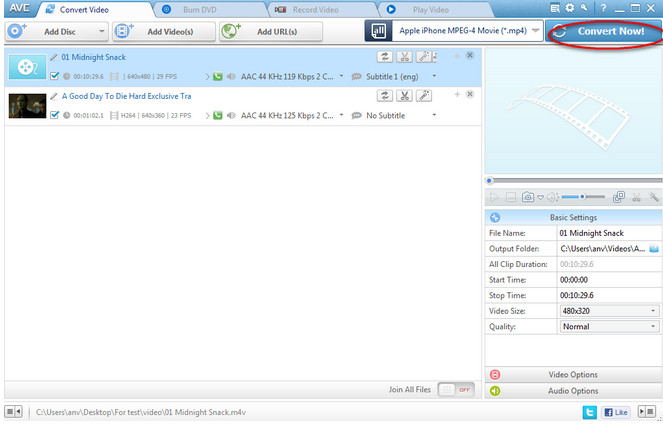Click the scissors icon under the preview
This screenshot has height=425, width=663.
coord(636,197)
